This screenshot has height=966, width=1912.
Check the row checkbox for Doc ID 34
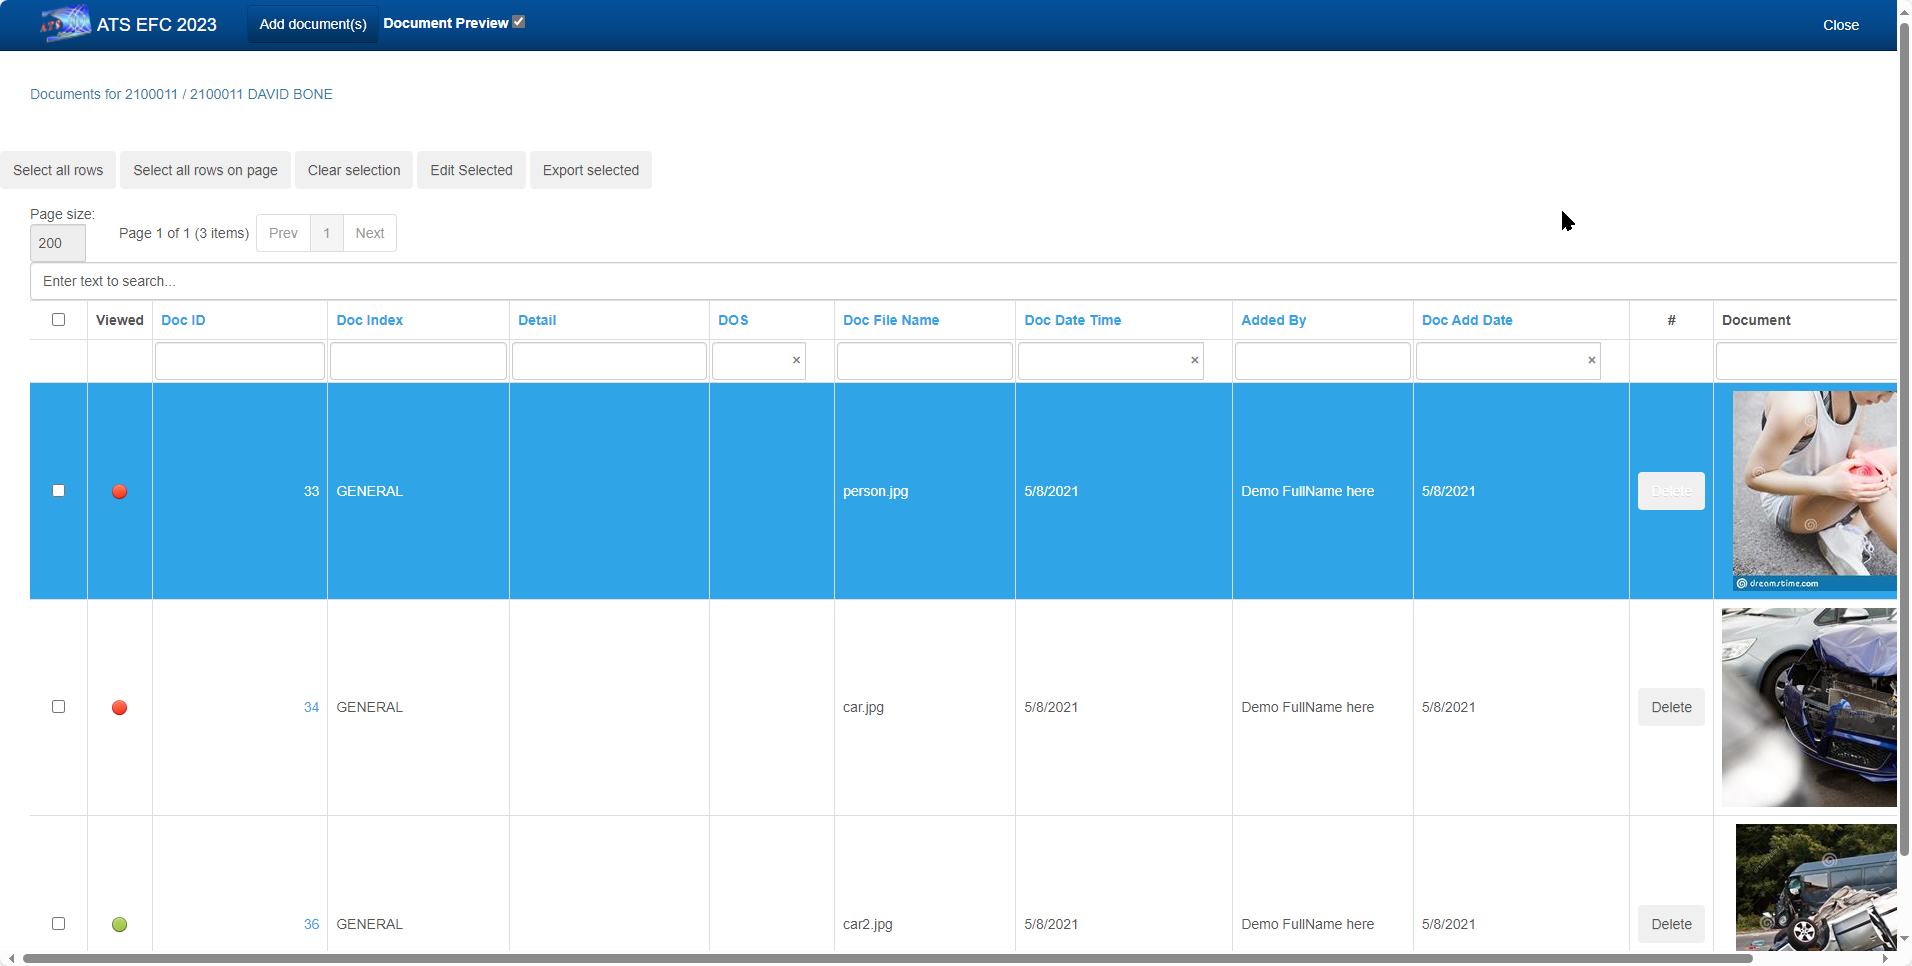click(x=58, y=706)
